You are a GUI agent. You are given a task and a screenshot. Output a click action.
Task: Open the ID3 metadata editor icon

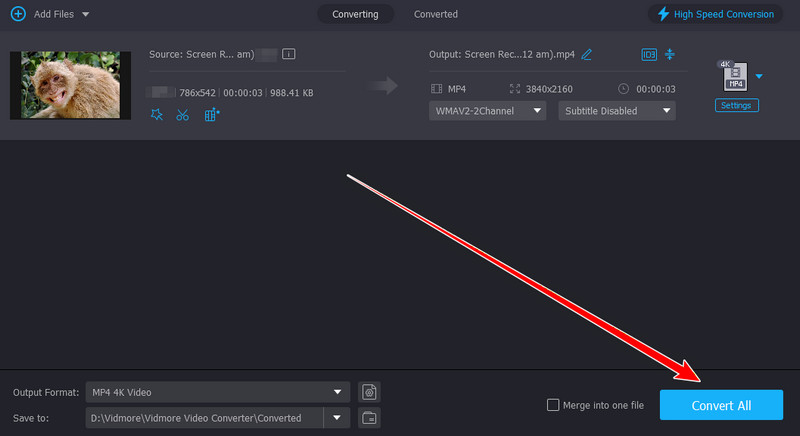coord(648,53)
